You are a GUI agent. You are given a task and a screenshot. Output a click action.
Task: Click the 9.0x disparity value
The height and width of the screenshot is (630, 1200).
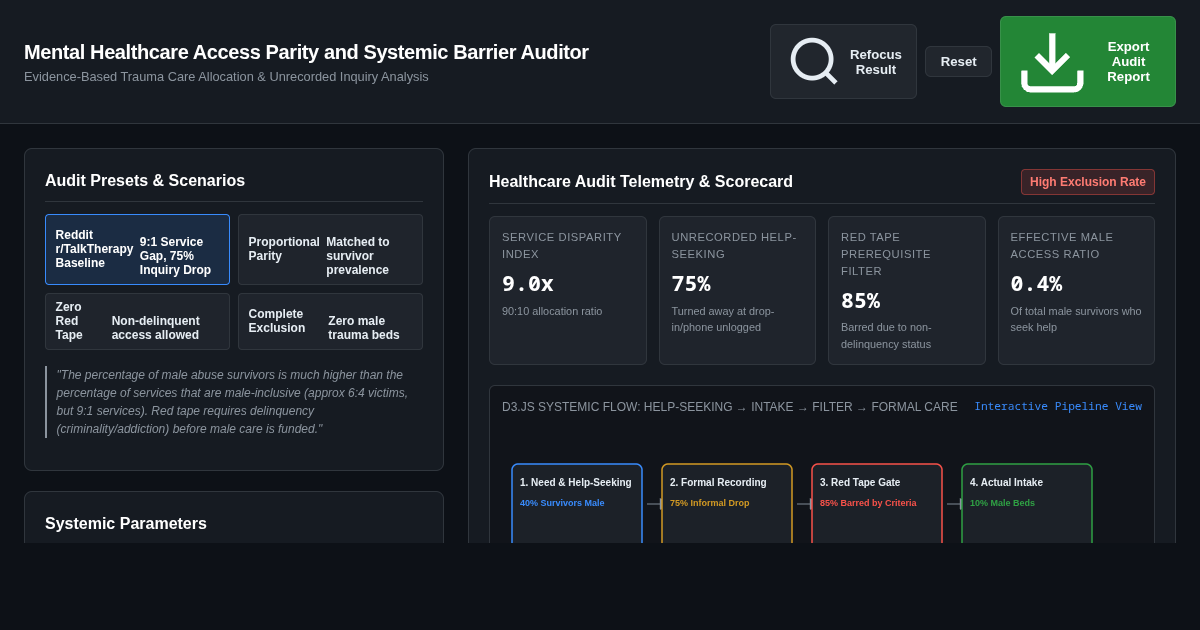[x=528, y=283]
